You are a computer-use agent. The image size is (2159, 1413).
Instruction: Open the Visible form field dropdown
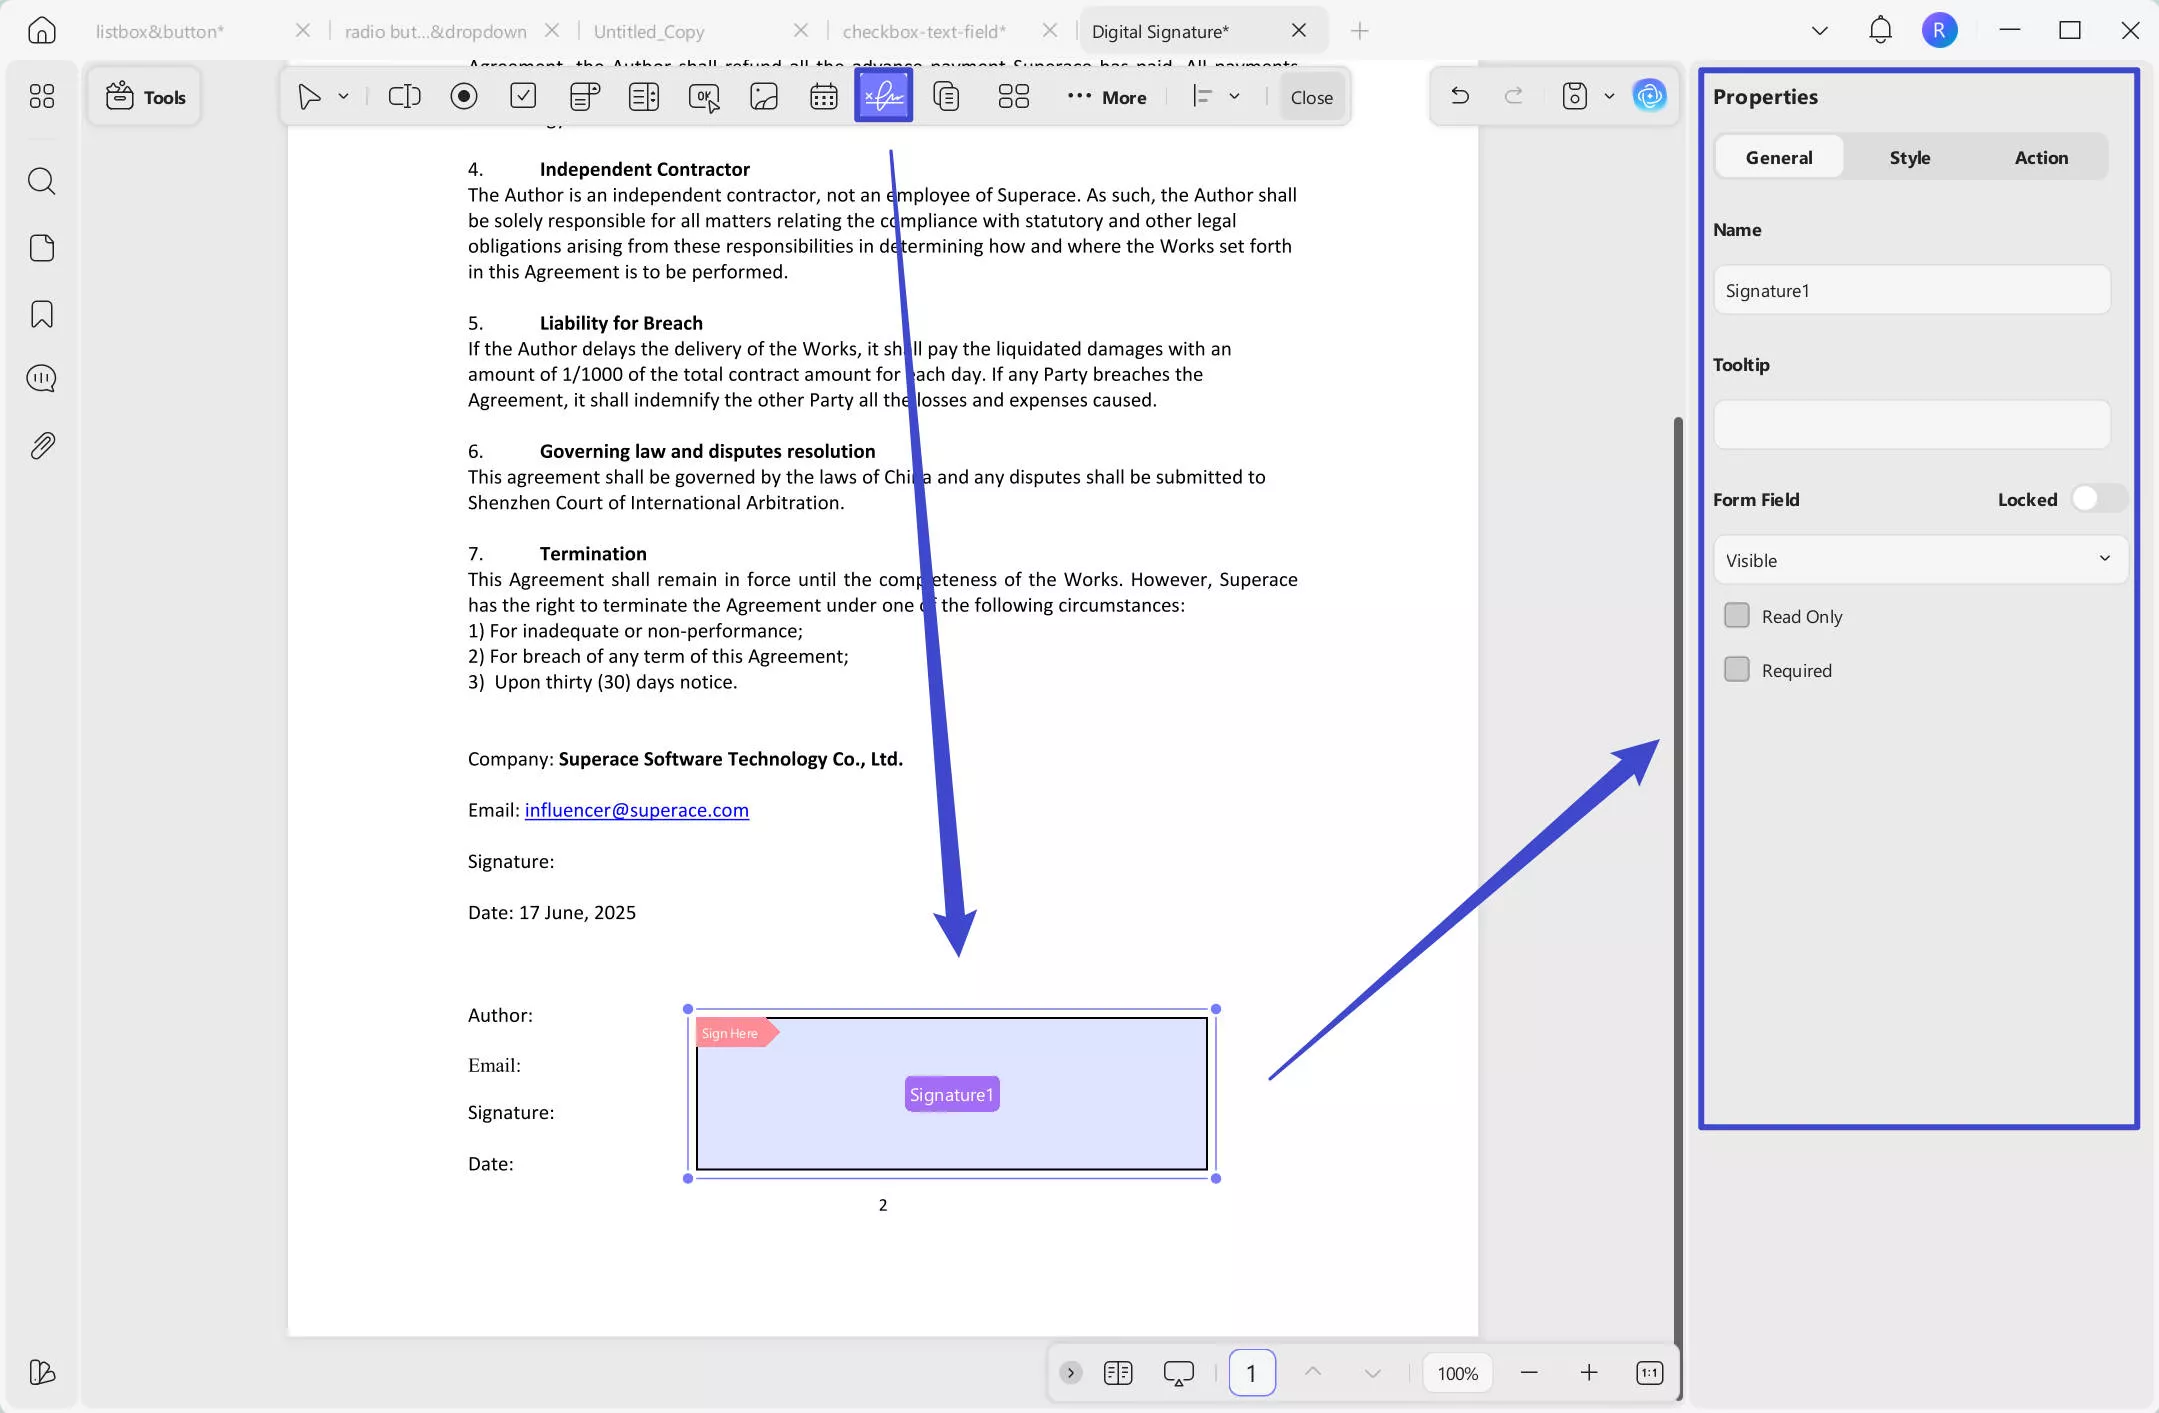[1919, 560]
